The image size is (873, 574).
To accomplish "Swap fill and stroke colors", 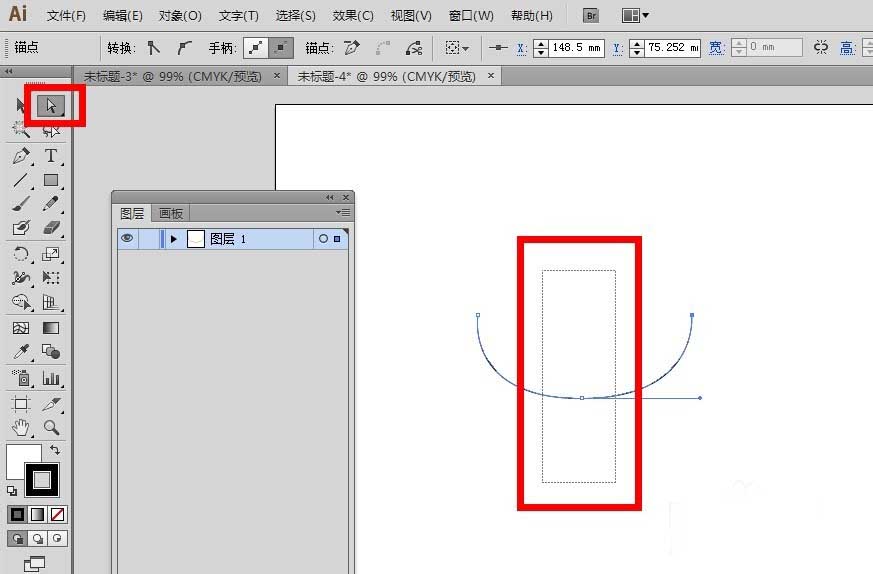I will tap(55, 449).
